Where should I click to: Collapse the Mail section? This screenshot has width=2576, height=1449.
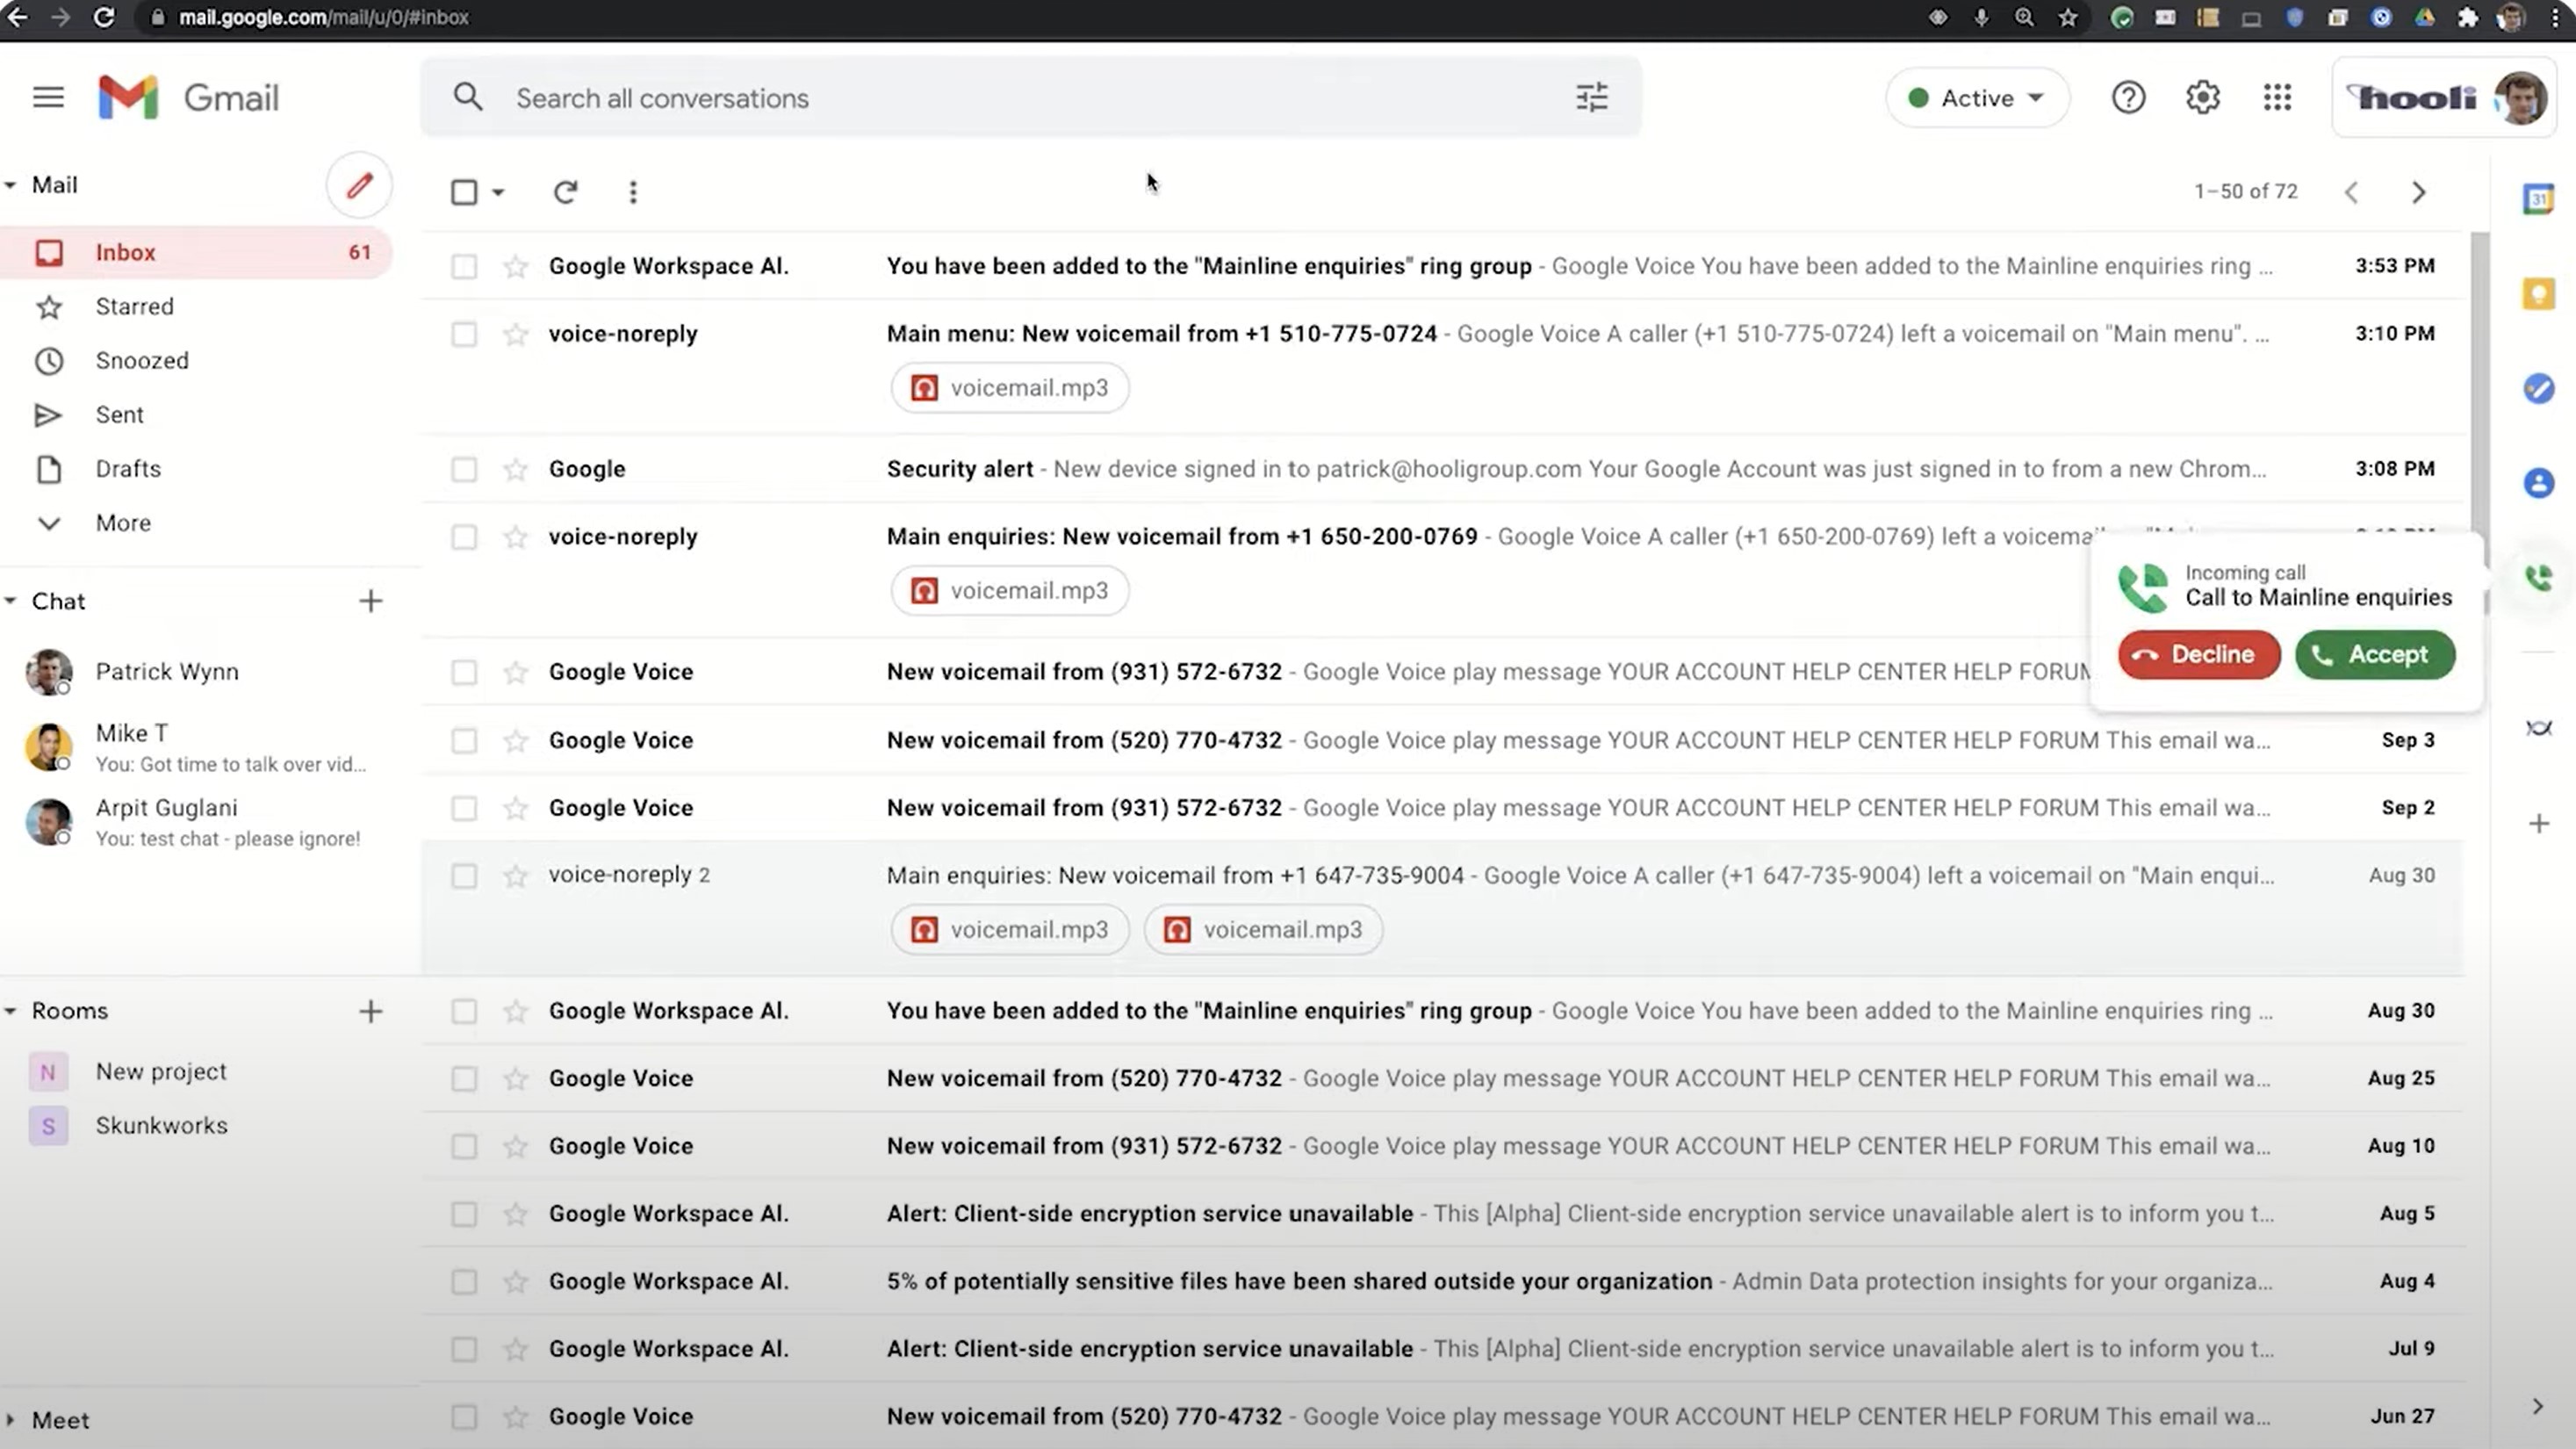pyautogui.click(x=10, y=185)
